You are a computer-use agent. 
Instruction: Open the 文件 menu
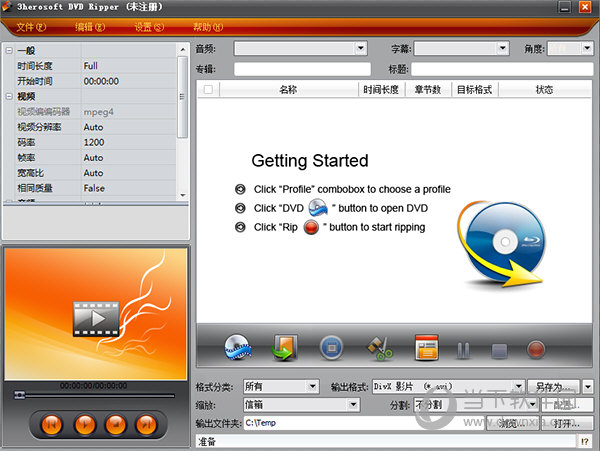pyautogui.click(x=31, y=27)
